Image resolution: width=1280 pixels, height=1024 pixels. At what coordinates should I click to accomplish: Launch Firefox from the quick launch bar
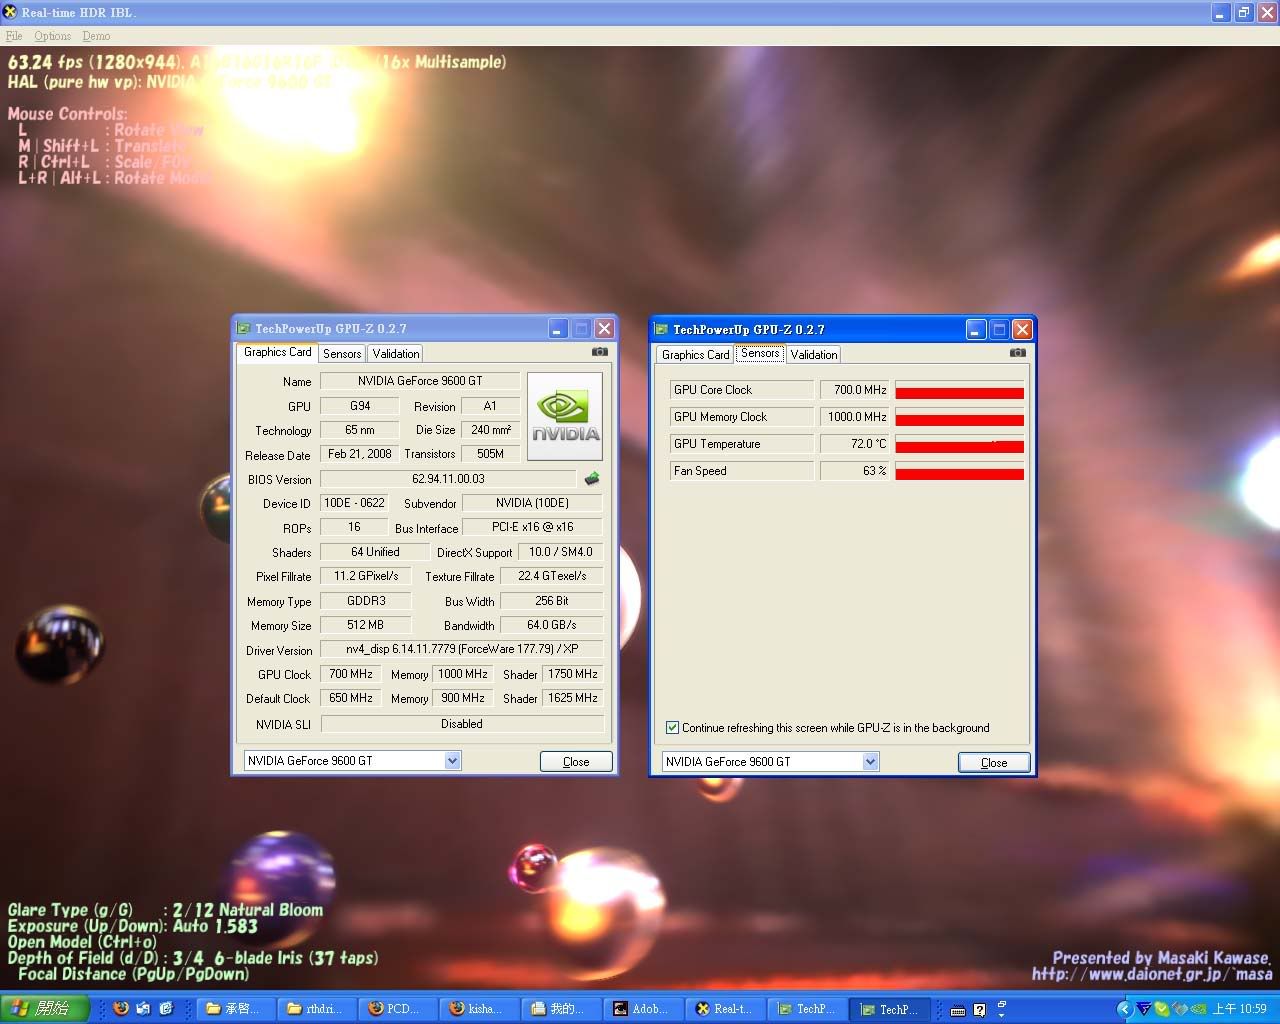[121, 1009]
